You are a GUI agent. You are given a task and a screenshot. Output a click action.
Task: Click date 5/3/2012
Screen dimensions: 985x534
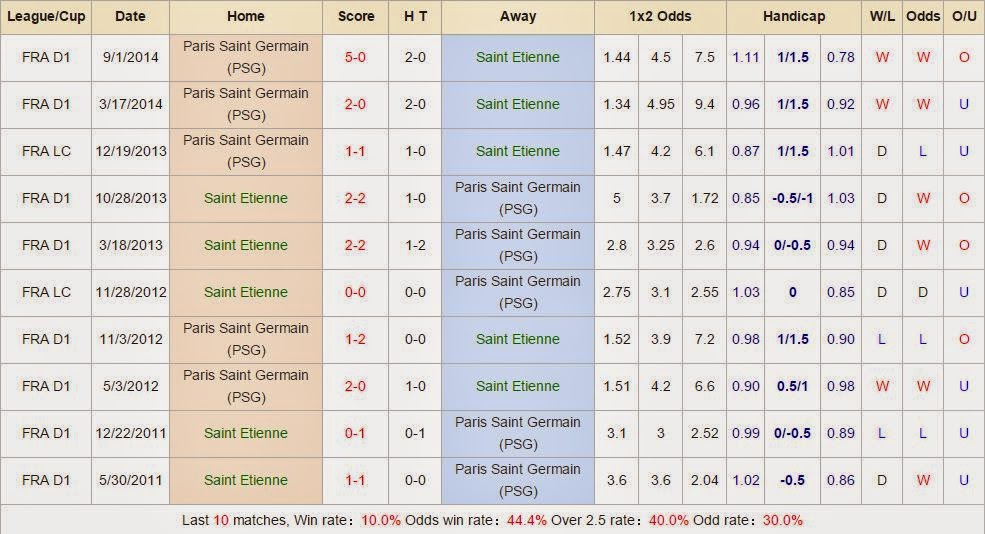point(131,386)
